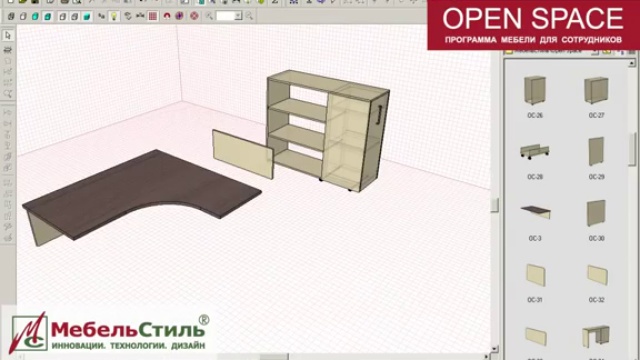640x360 pixels.
Task: Click inside the zoom level input field
Action: (x=226, y=16)
